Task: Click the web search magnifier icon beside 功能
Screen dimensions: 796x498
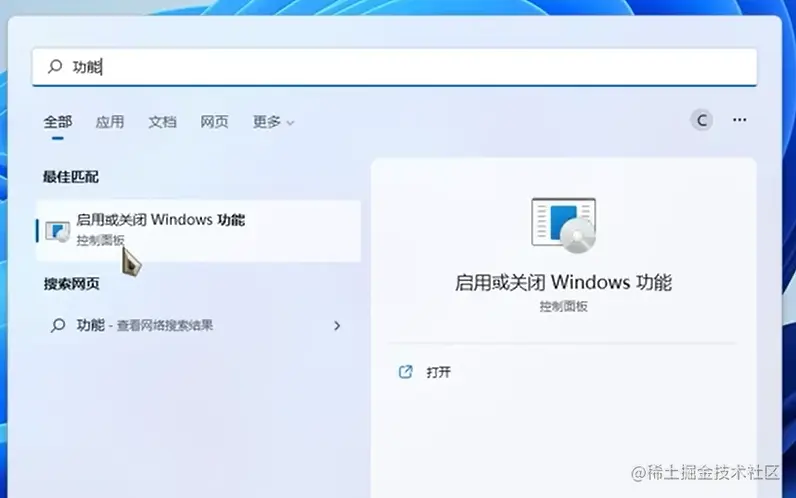Action: (58, 325)
